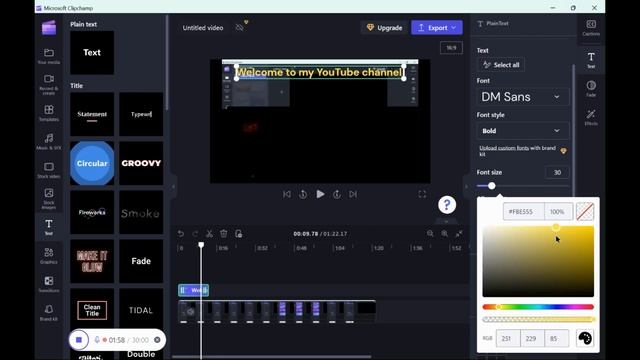Choose the Circular title style
640x360 pixels.
click(x=92, y=163)
